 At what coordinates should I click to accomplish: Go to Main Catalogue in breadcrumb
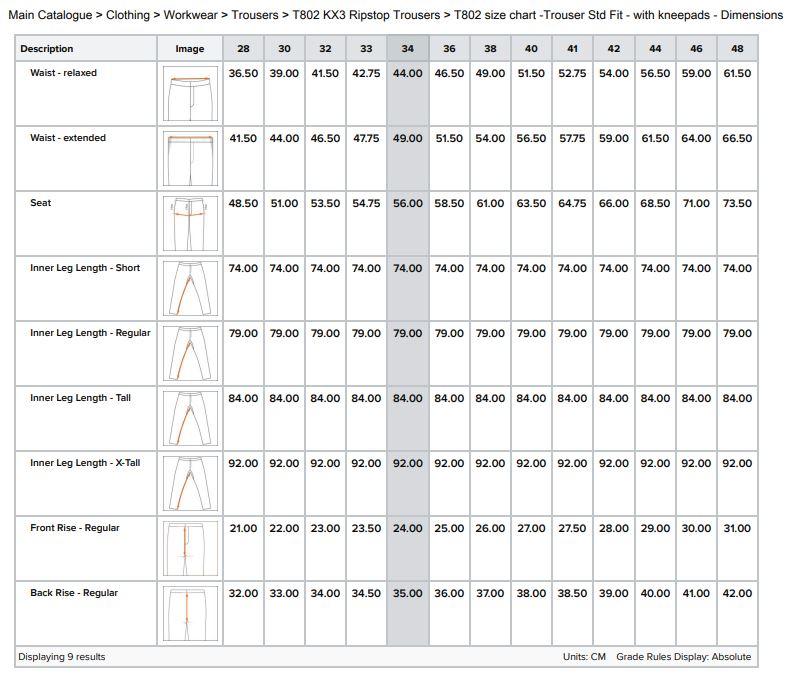pos(50,15)
